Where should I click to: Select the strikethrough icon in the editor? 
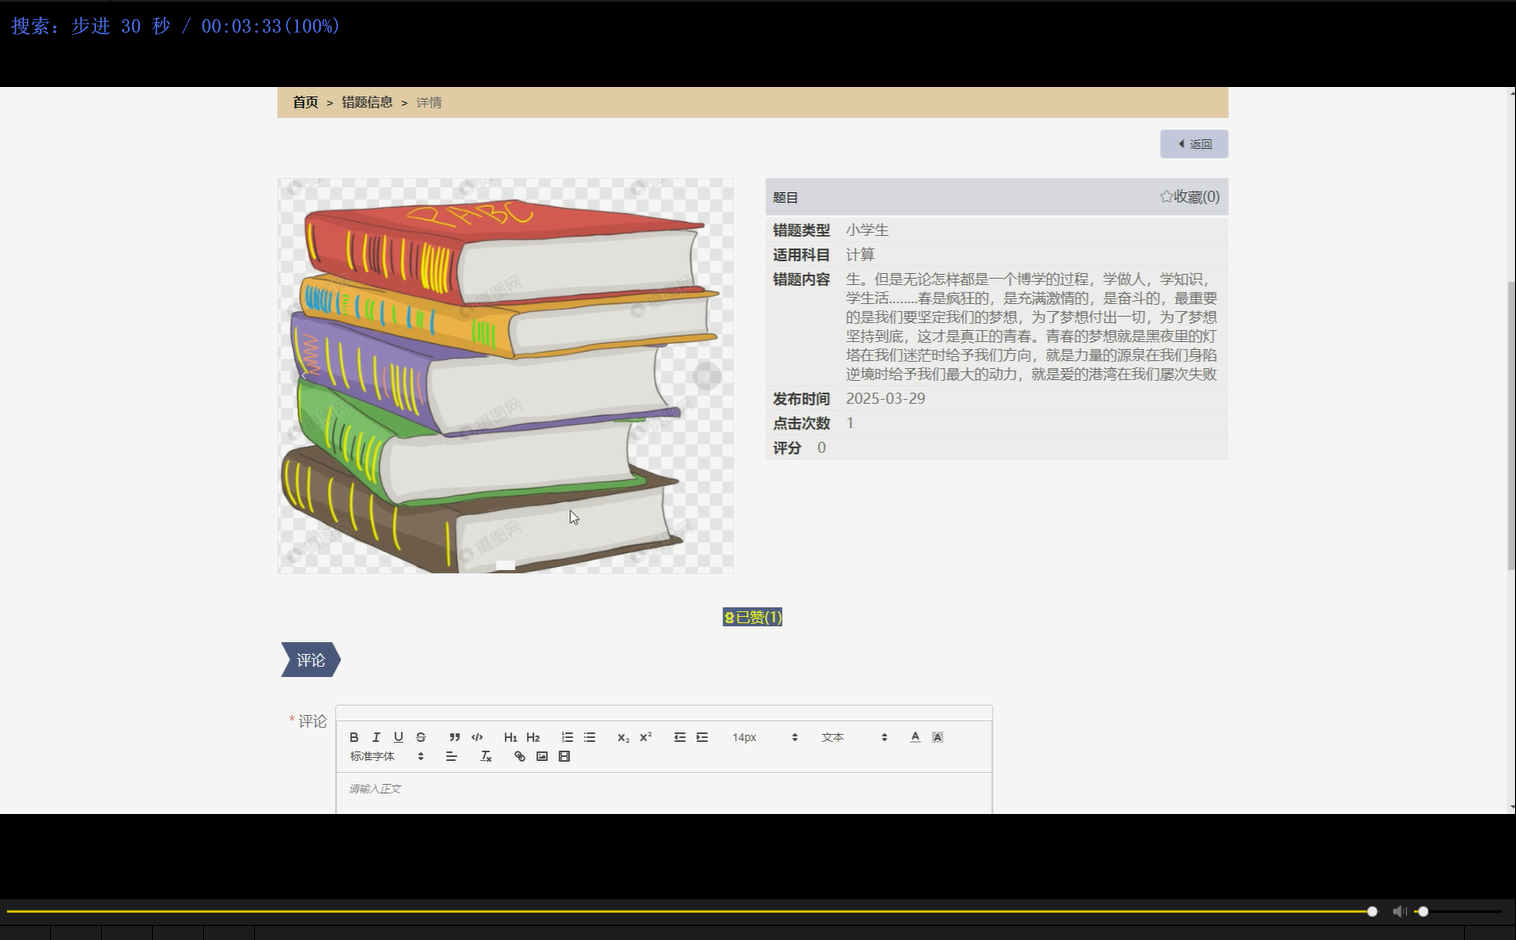click(x=420, y=737)
